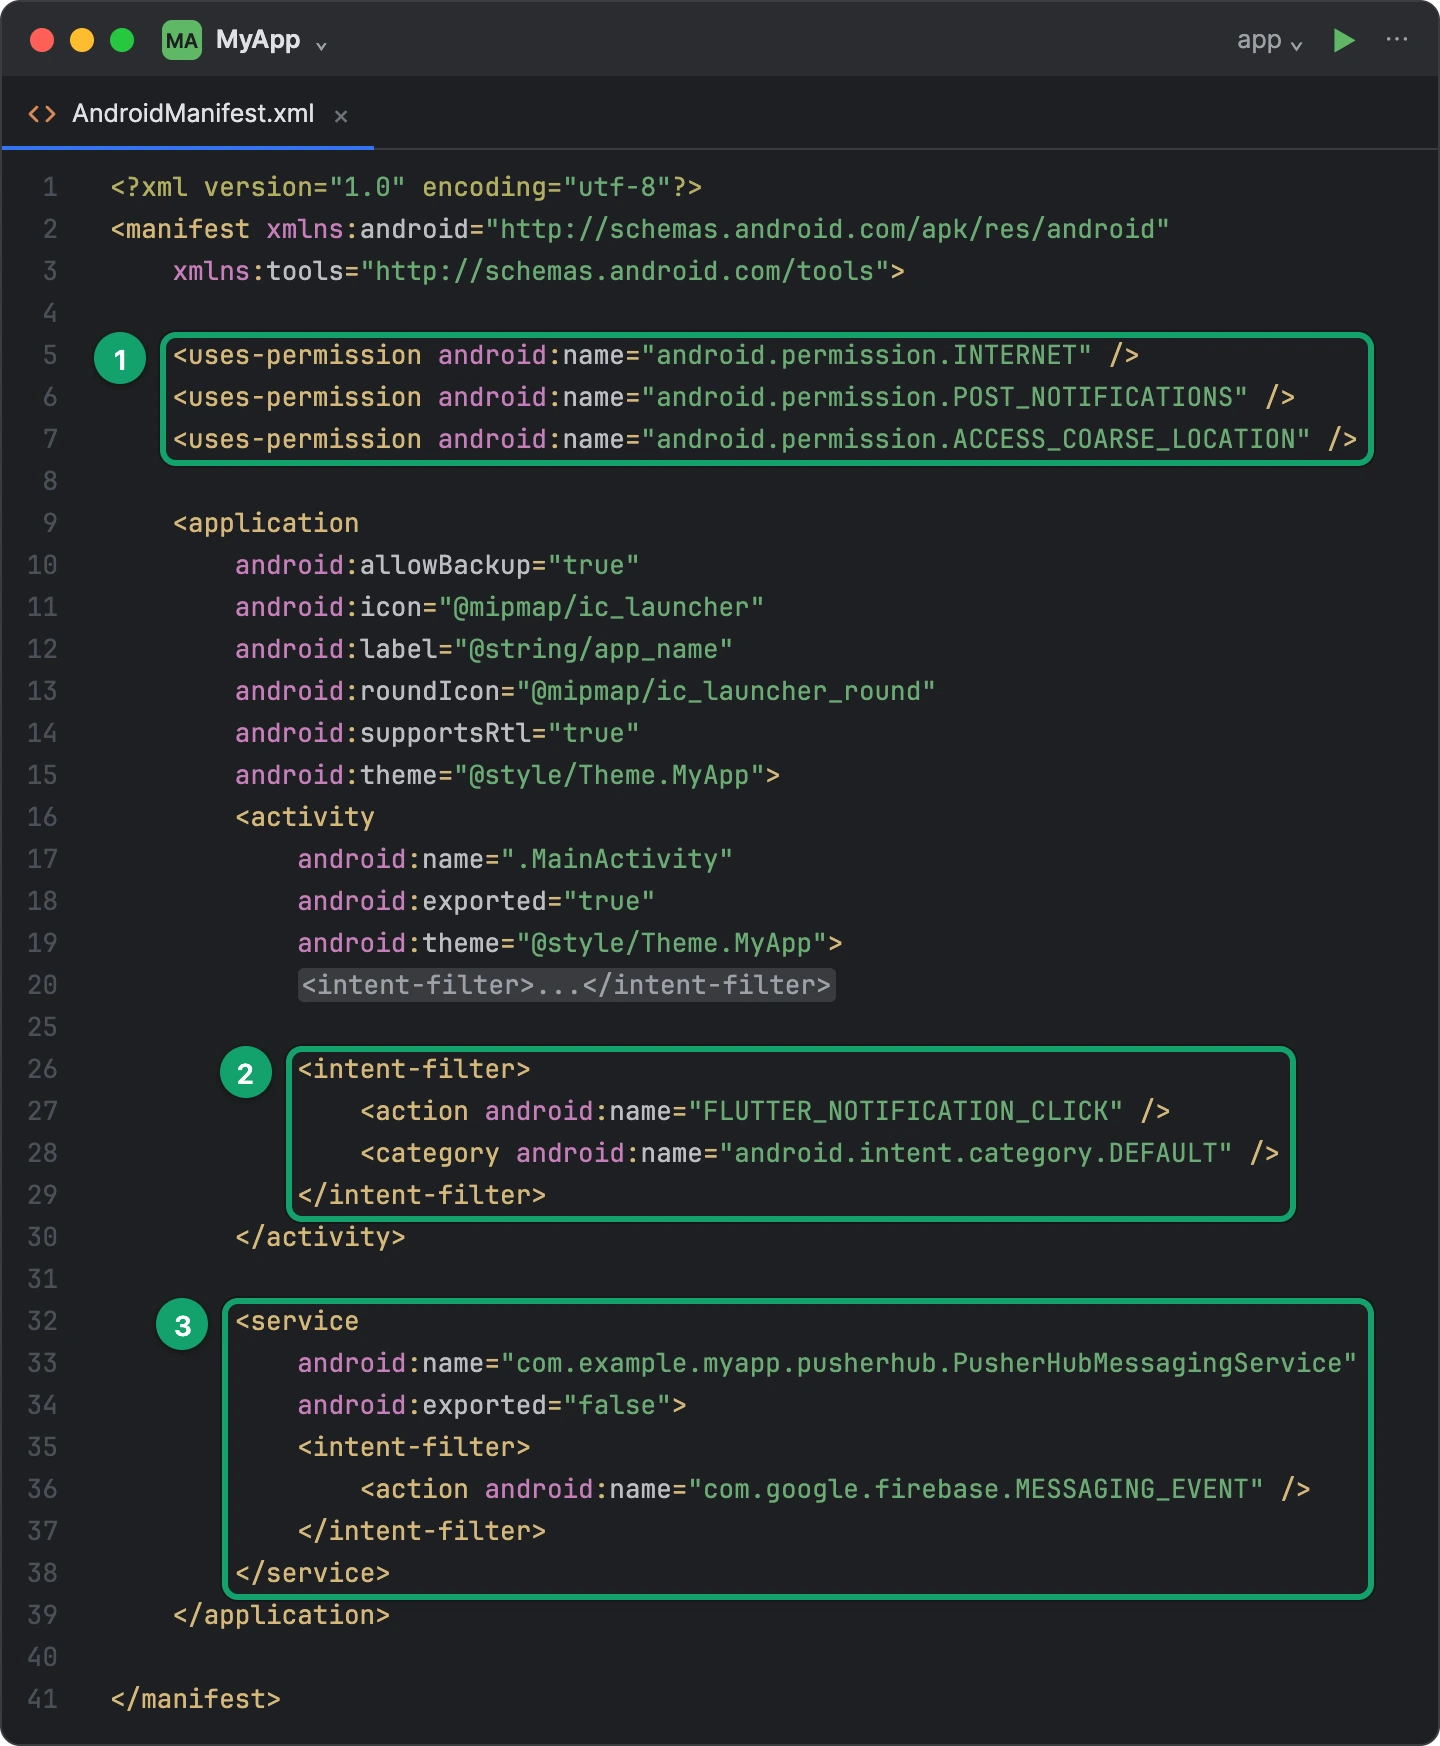
Task: Click PusherHubMessagingService name value
Action: tap(928, 1363)
